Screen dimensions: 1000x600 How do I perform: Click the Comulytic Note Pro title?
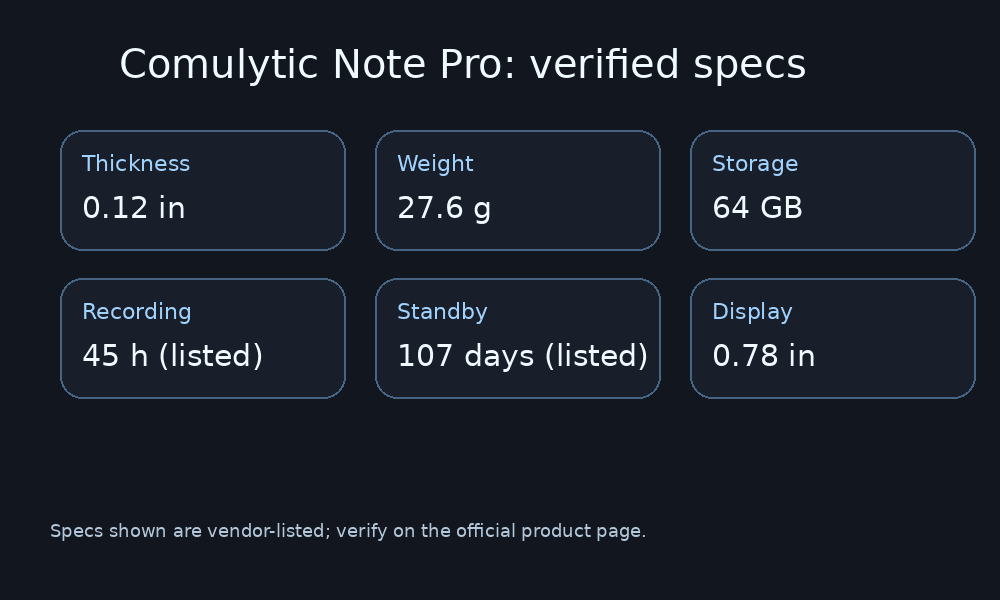(462, 65)
